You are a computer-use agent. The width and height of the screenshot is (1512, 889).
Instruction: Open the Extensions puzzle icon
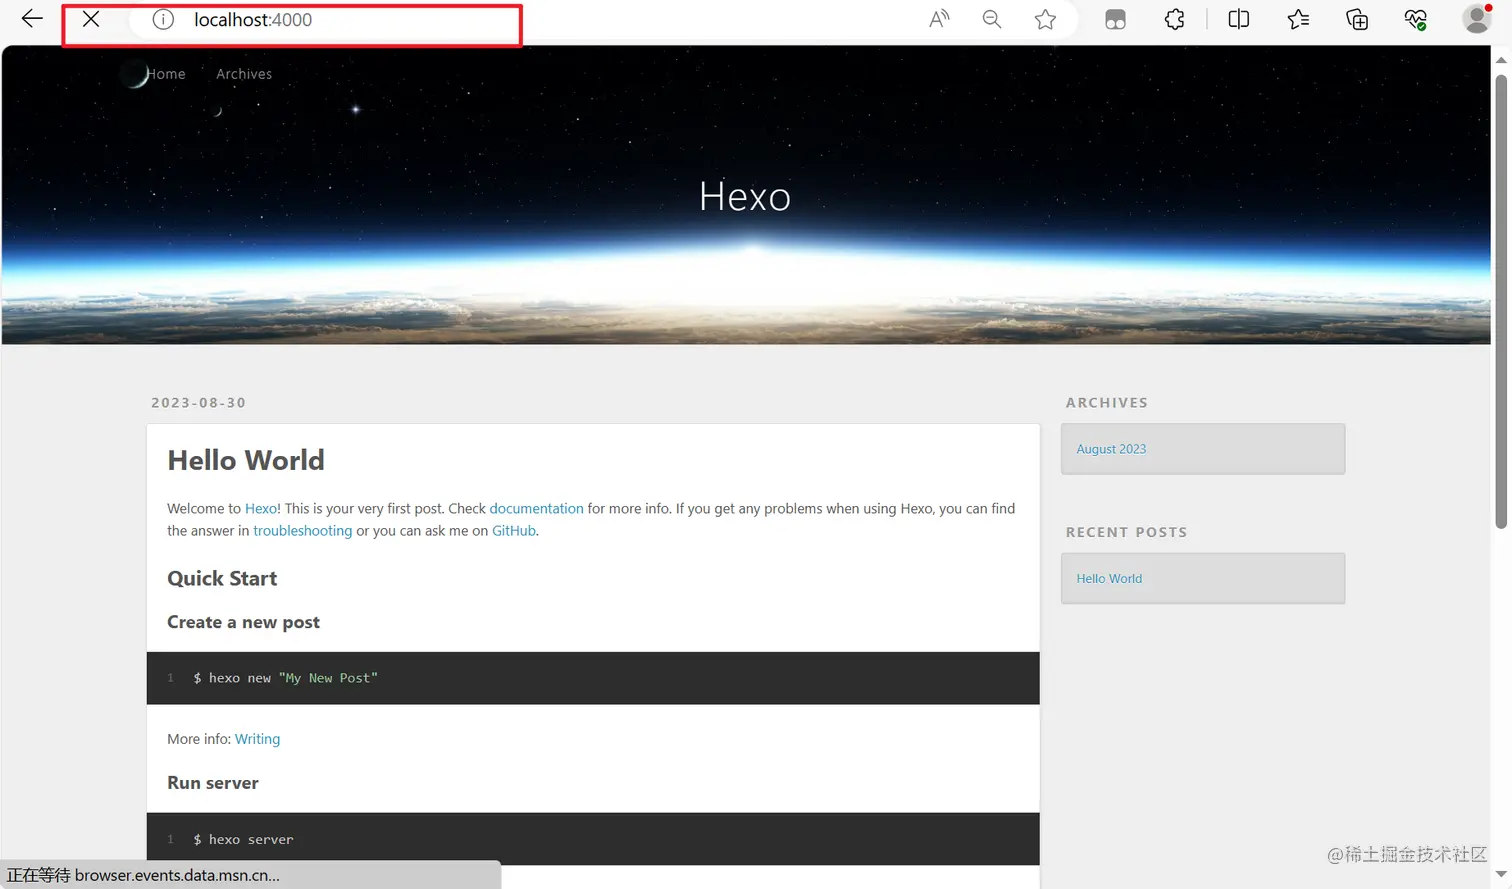[x=1175, y=19]
